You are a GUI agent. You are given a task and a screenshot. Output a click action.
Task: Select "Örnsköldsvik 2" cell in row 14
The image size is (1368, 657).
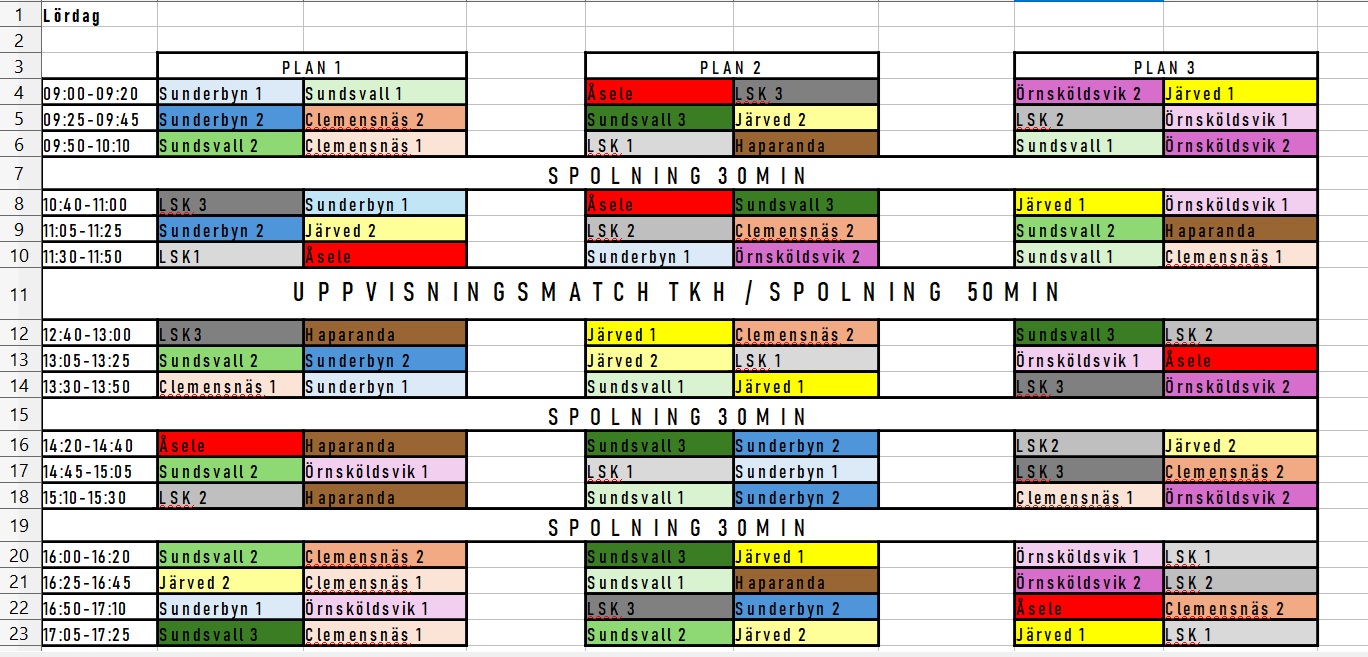[1240, 387]
